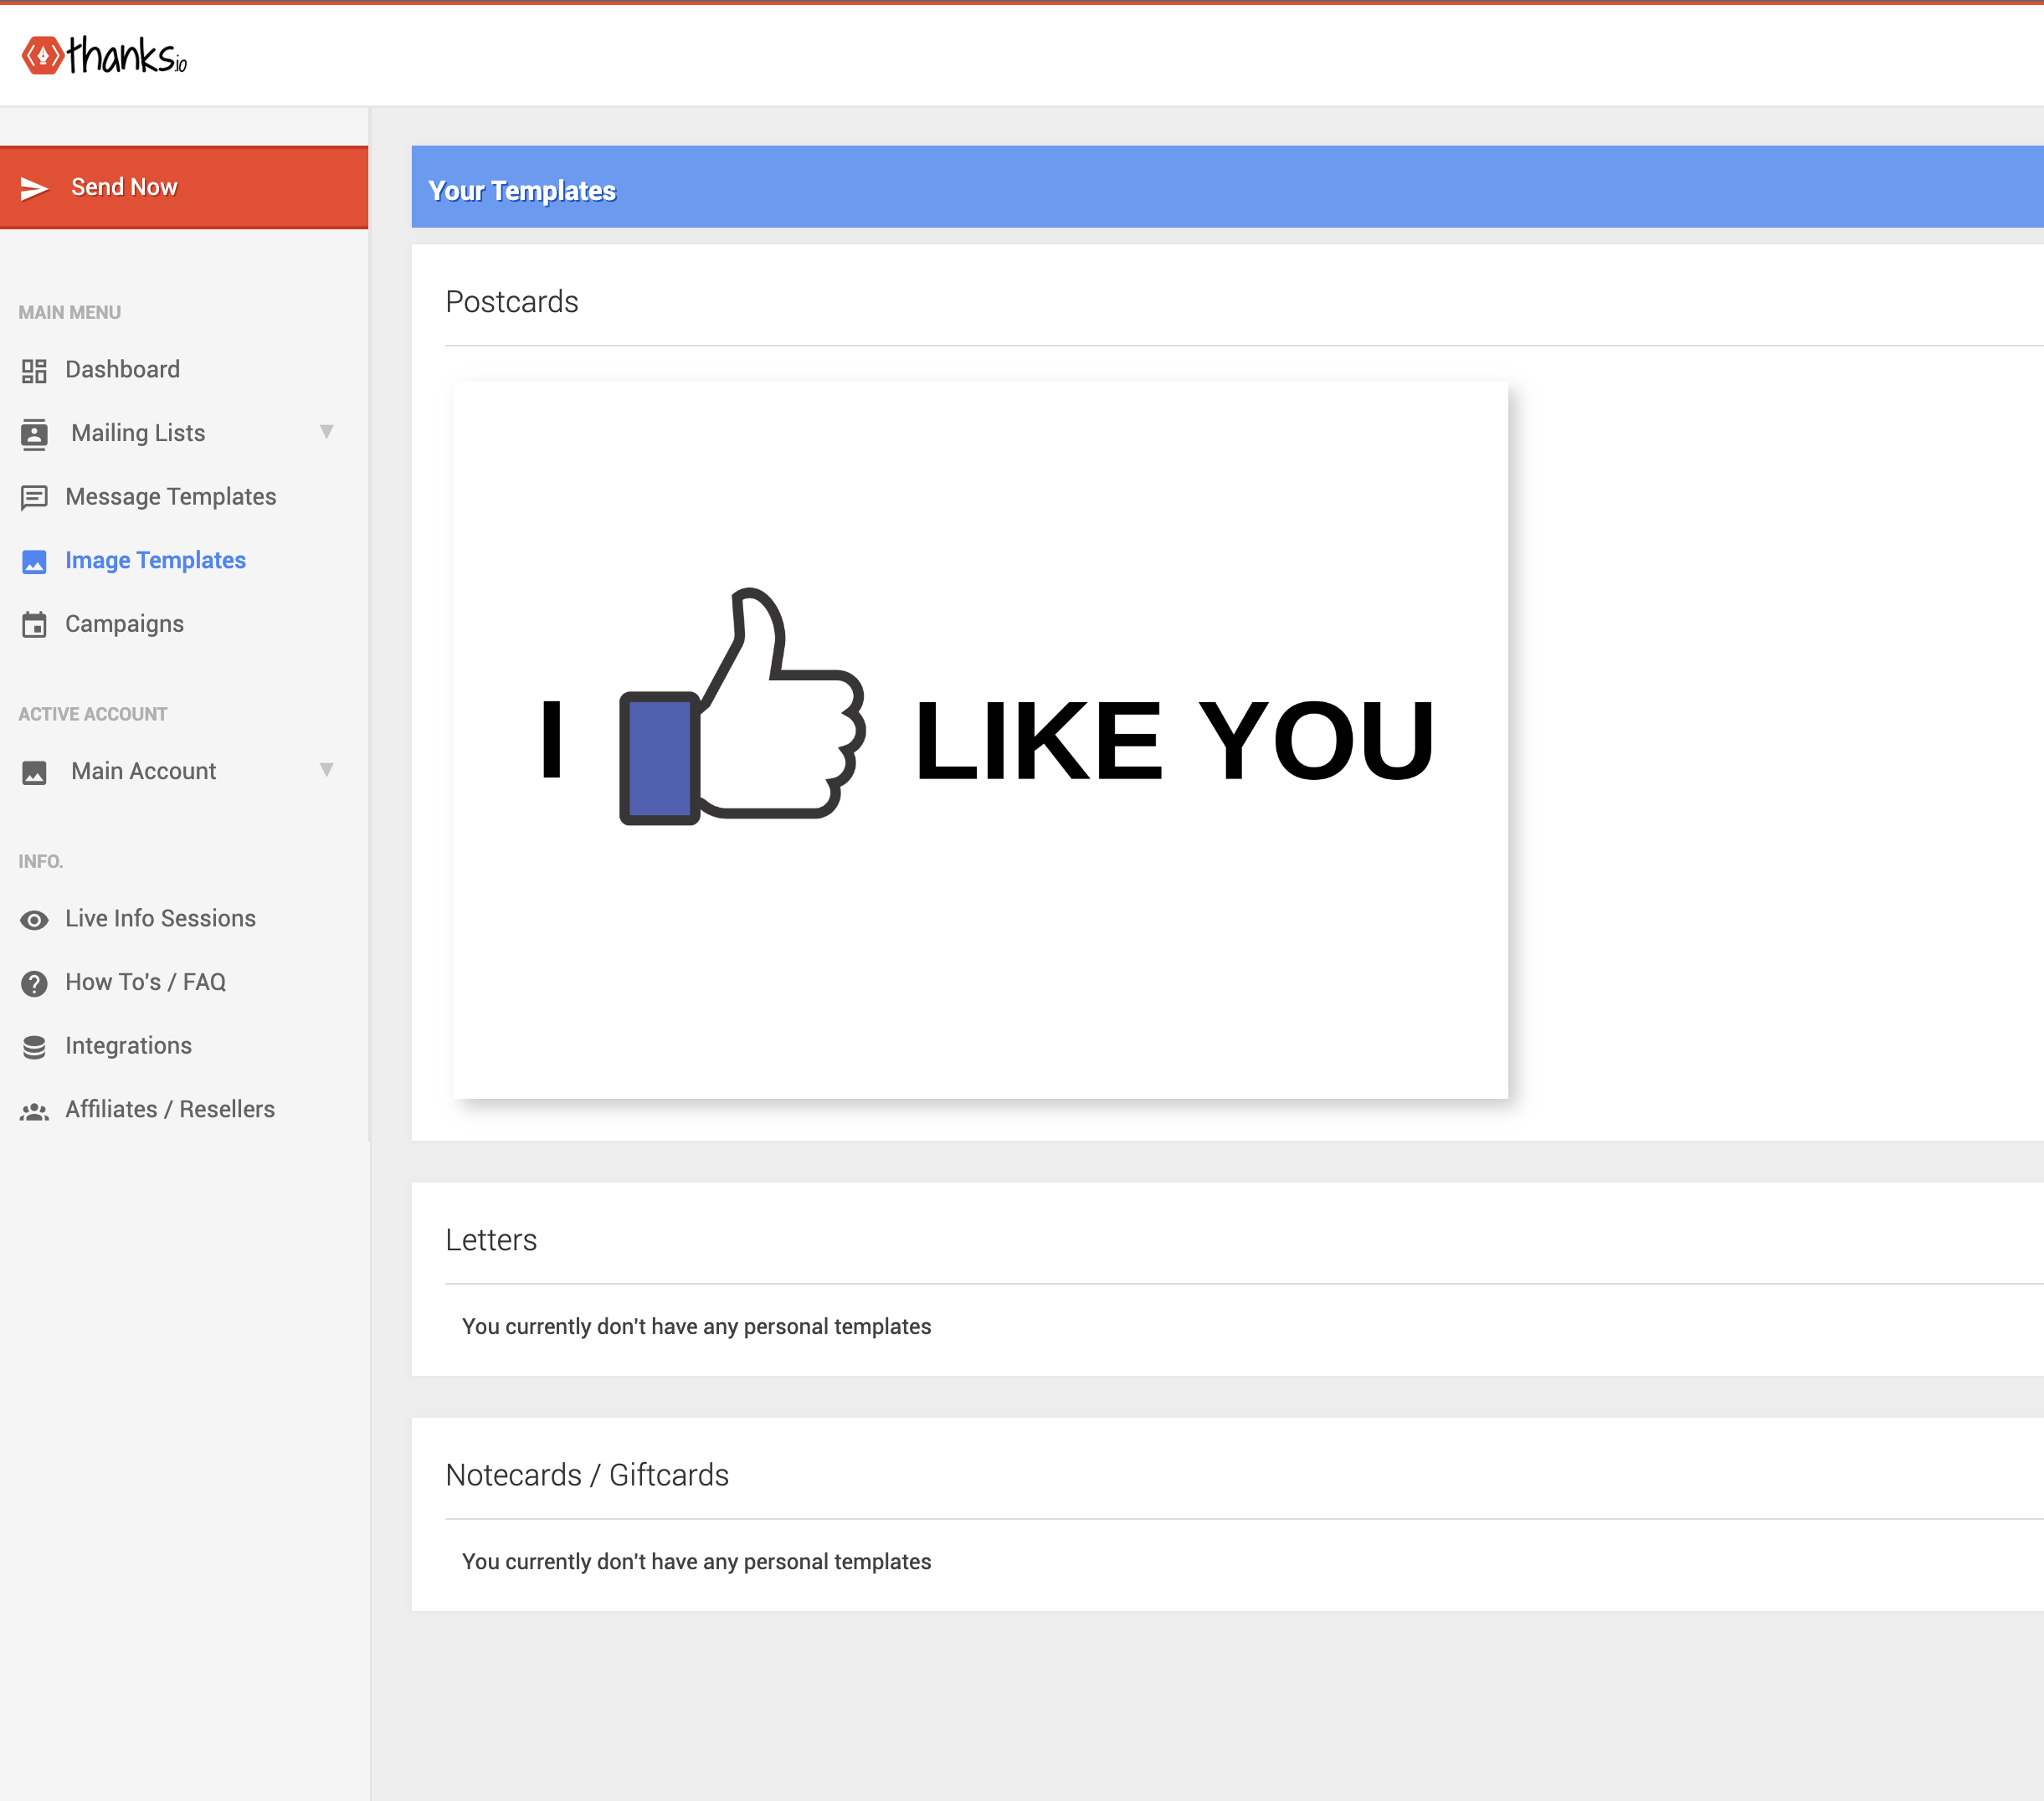Select the I LIKE YOU postcard template
The height and width of the screenshot is (1801, 2044).
coord(980,740)
